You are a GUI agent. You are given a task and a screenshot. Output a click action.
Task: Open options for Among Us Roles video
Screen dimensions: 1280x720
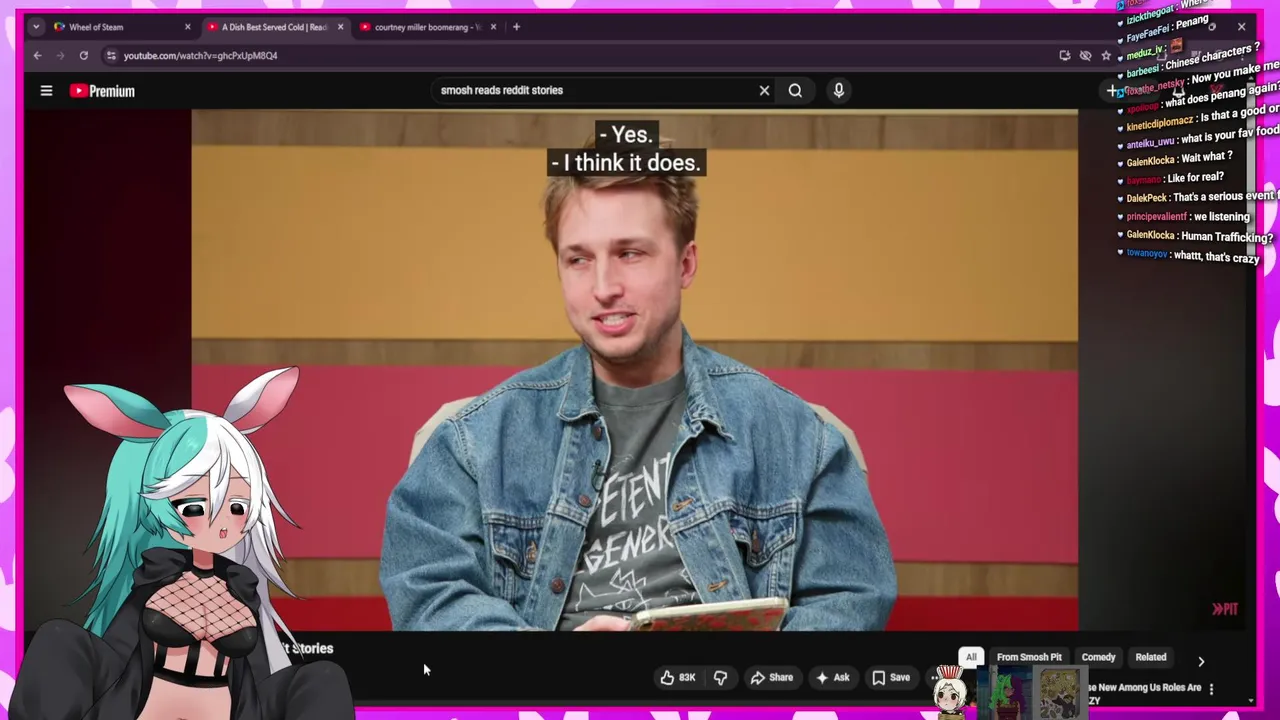click(1211, 689)
